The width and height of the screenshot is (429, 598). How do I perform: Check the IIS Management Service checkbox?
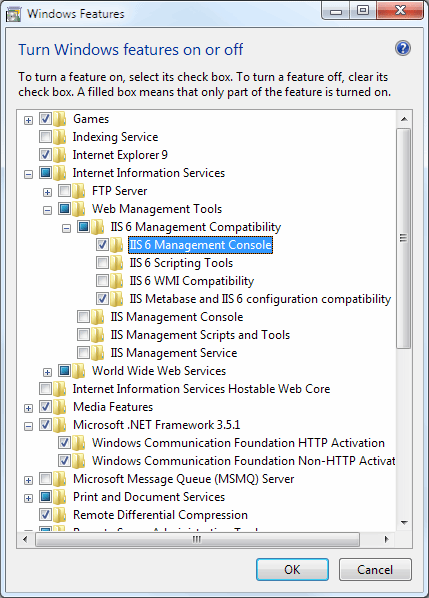(84, 352)
